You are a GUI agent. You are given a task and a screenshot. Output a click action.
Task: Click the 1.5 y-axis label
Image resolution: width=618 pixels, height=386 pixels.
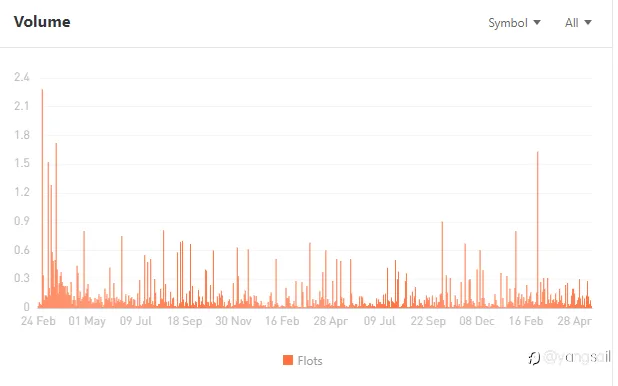point(22,163)
